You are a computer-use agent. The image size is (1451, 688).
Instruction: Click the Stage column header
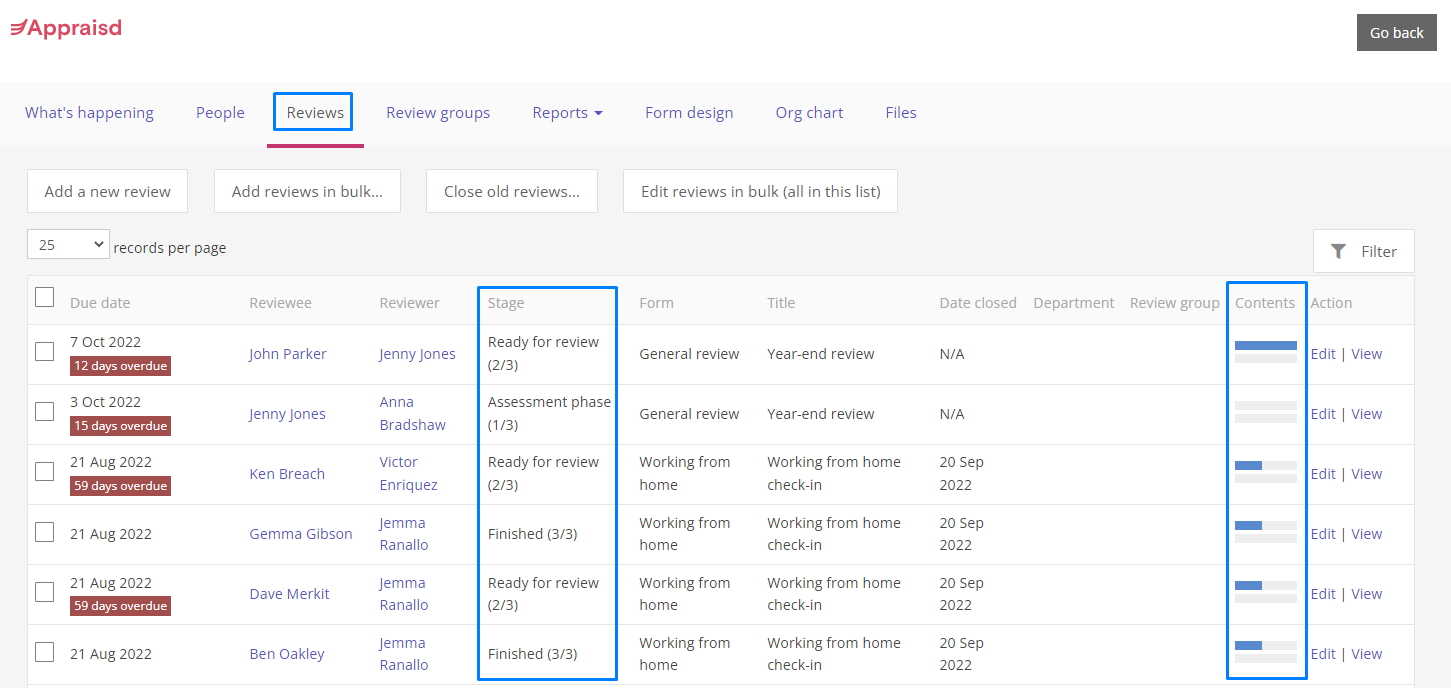pyautogui.click(x=506, y=303)
